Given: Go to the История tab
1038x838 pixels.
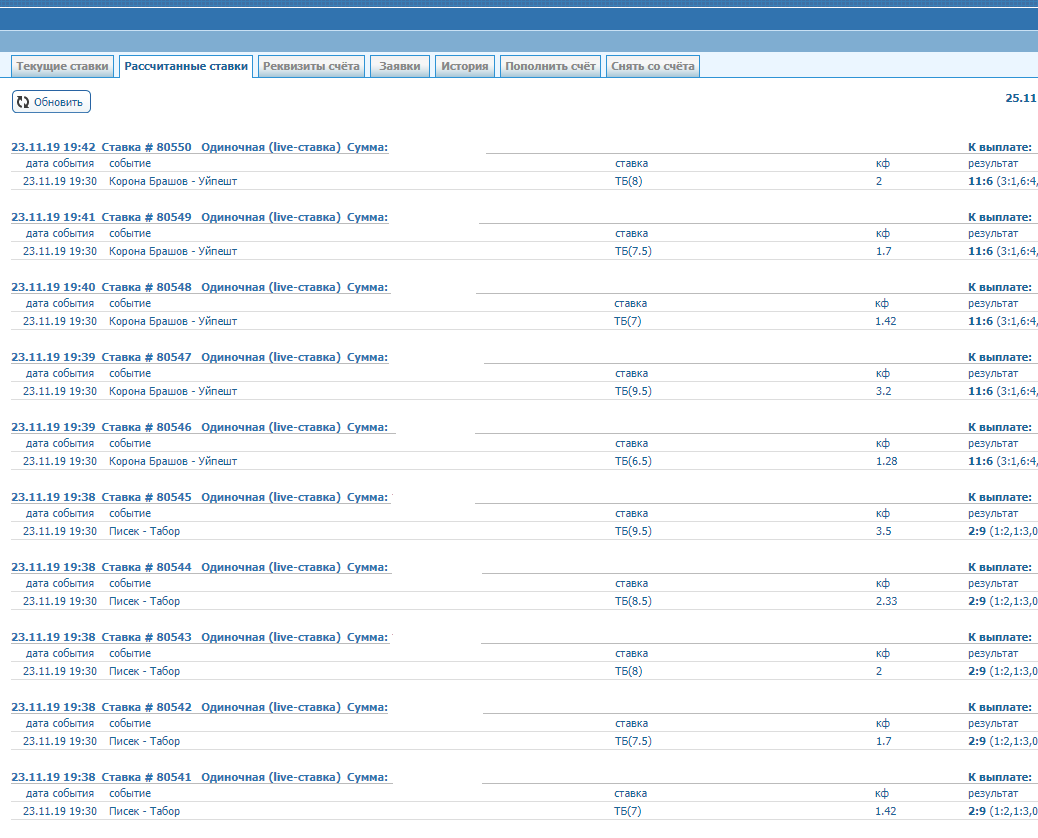Looking at the screenshot, I should [x=465, y=67].
